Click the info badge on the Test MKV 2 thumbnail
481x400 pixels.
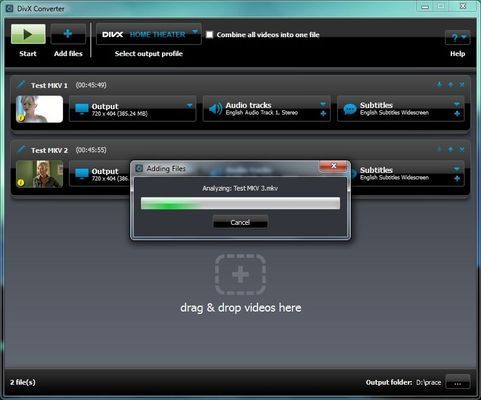(21, 182)
